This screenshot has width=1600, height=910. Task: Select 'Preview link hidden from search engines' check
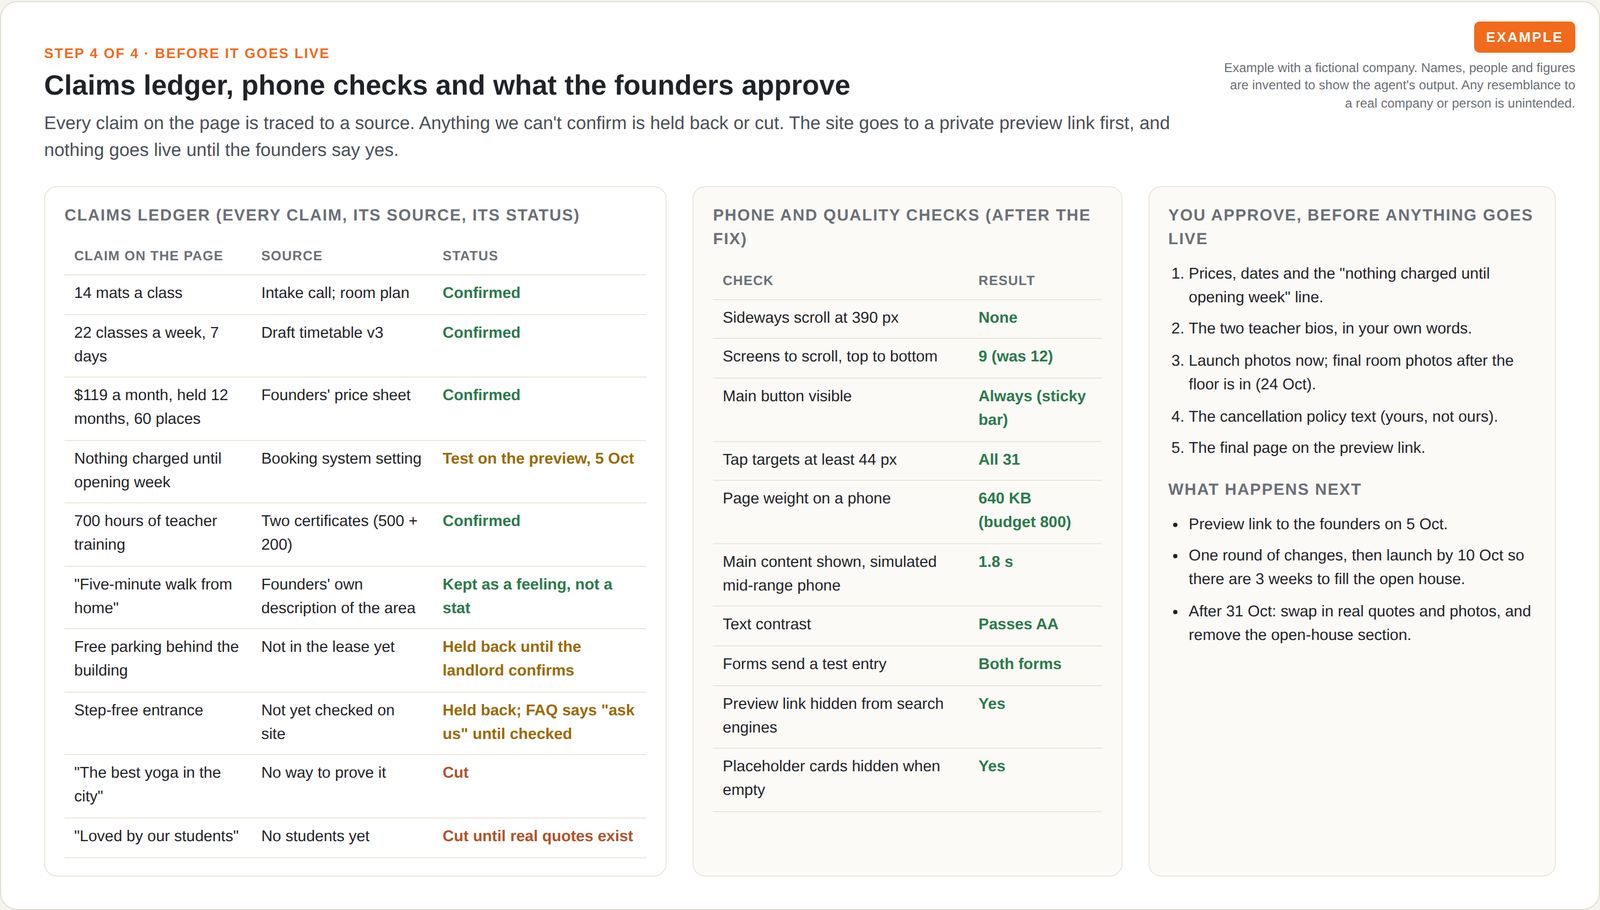(x=833, y=716)
